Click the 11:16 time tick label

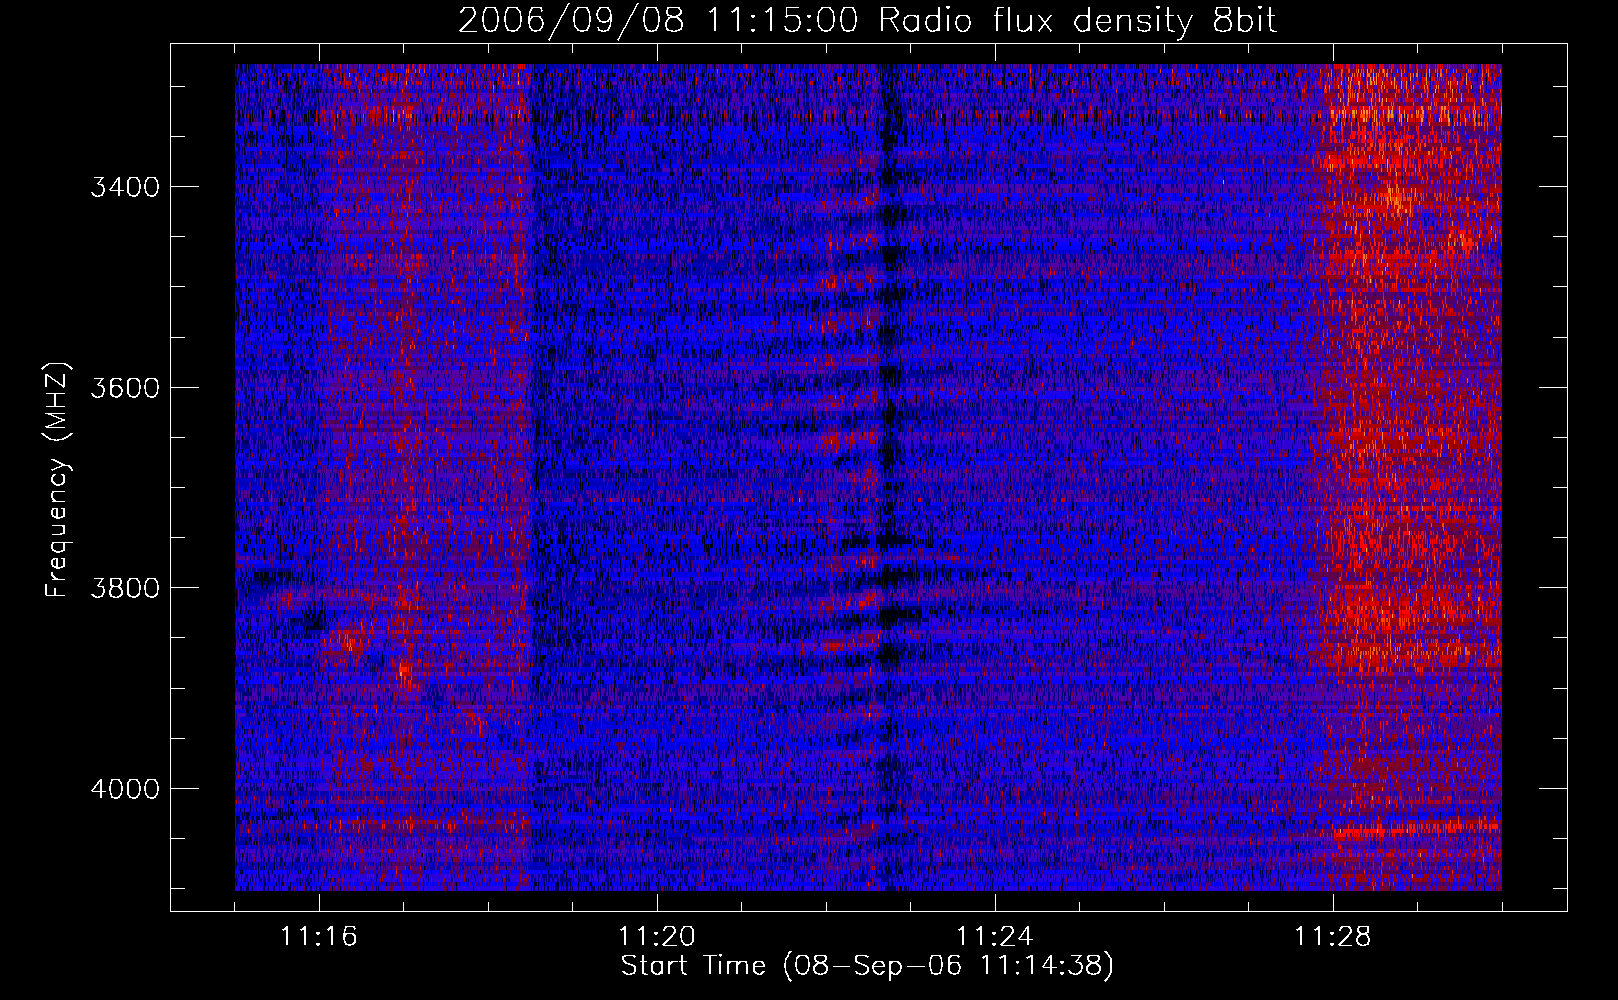pyautogui.click(x=319, y=937)
